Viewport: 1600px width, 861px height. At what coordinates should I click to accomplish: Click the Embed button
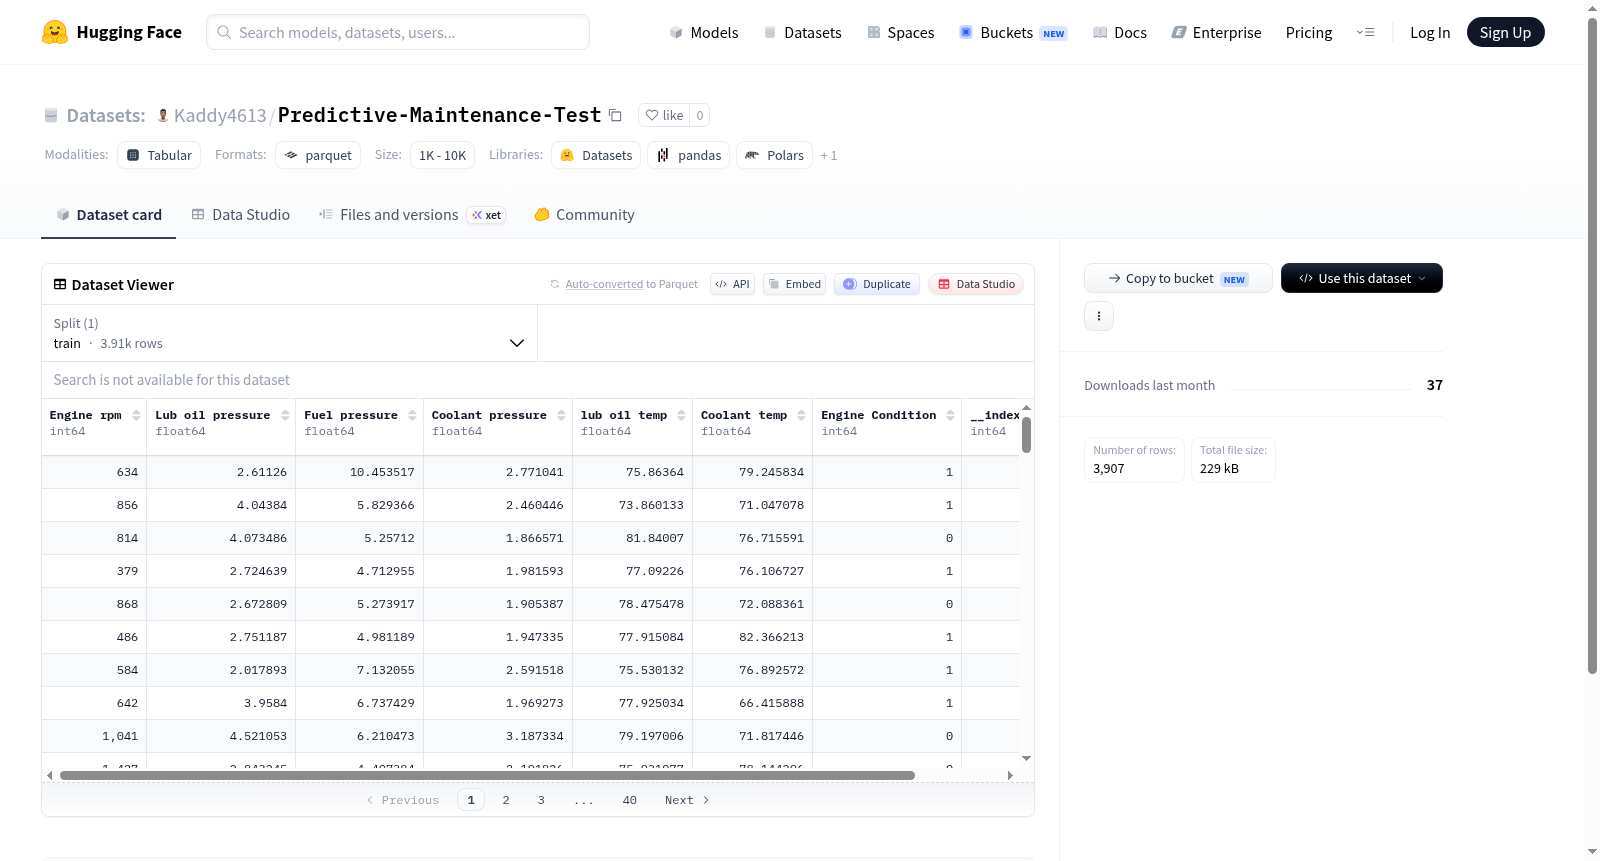[795, 284]
